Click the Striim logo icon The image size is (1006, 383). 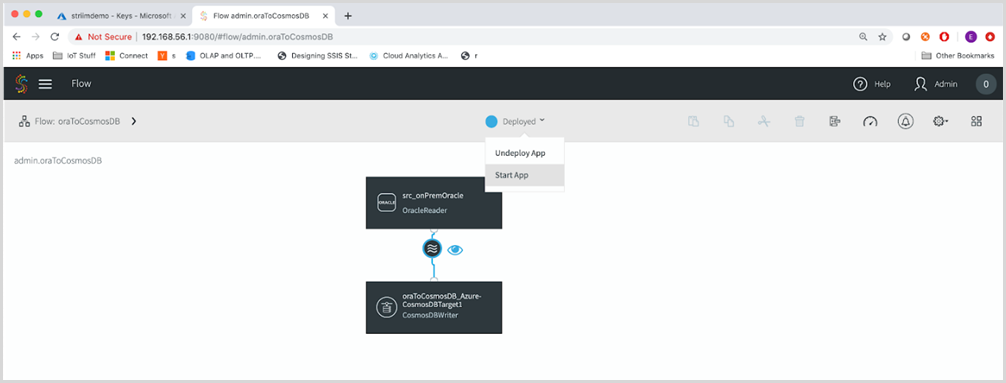pyautogui.click(x=21, y=84)
